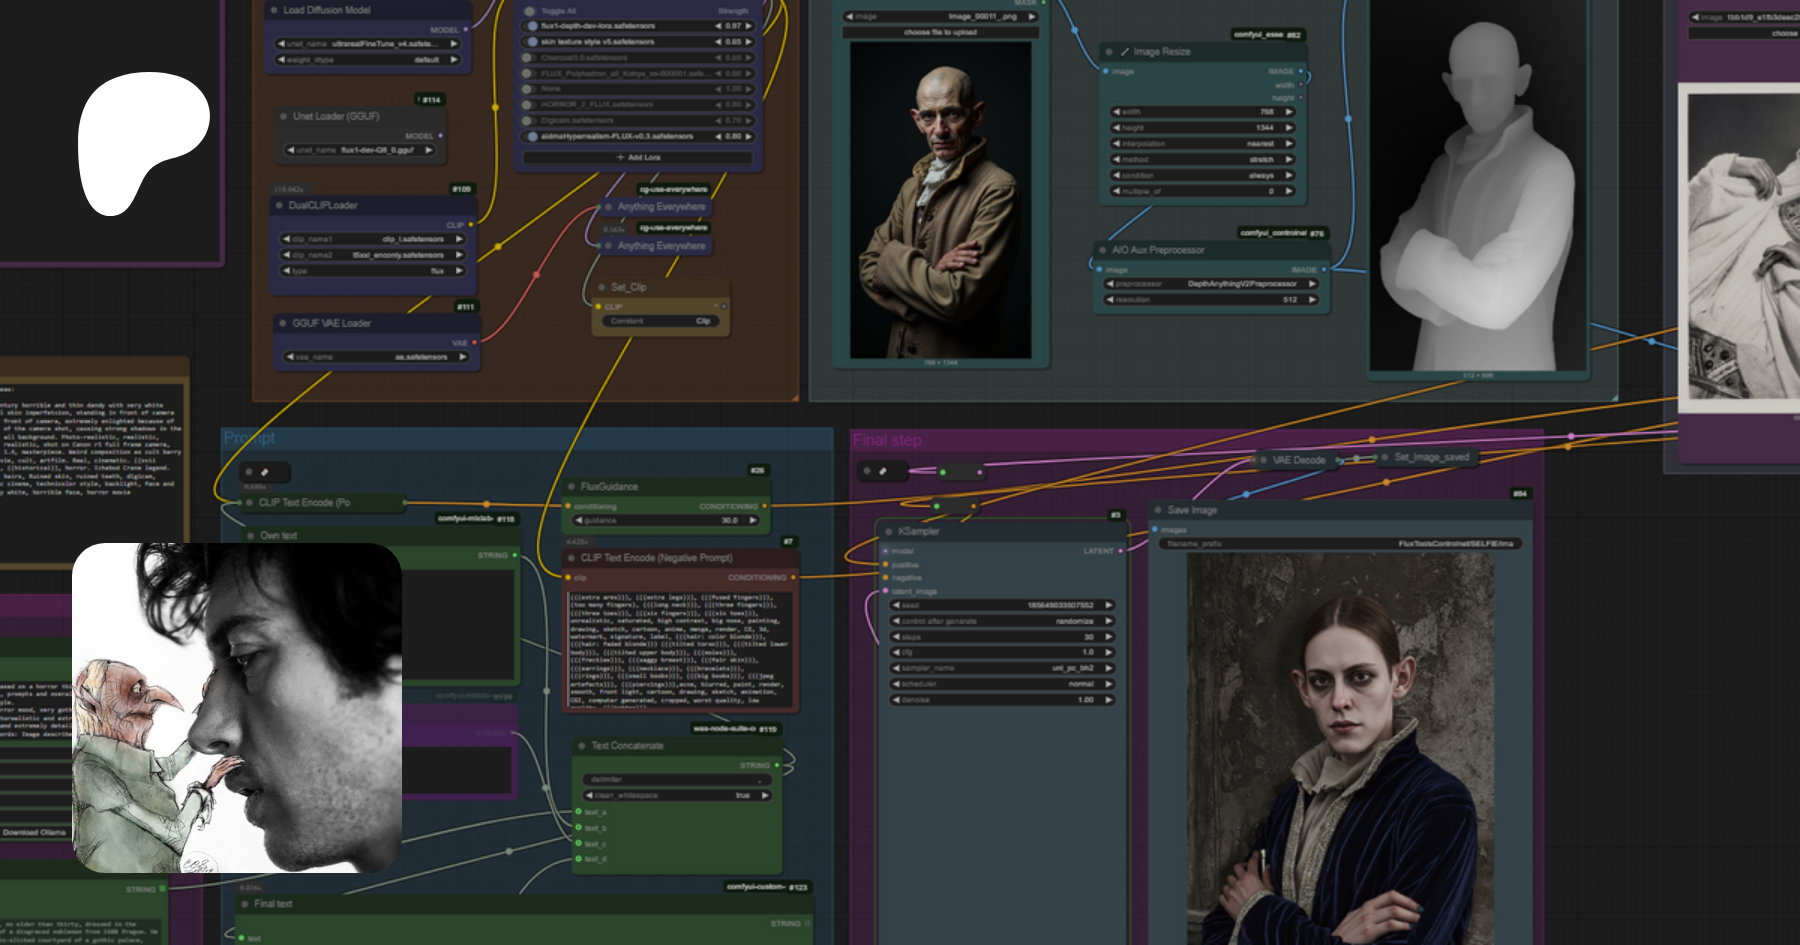Open the sampler_name dropdown in KSampler
This screenshot has width=1800, height=945.
(1002, 668)
